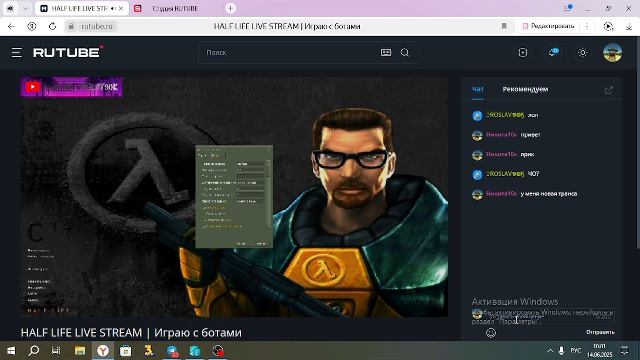Open the RUTUBE hamburger menu
Viewport: 640px width, 360px height.
pyautogui.click(x=17, y=53)
